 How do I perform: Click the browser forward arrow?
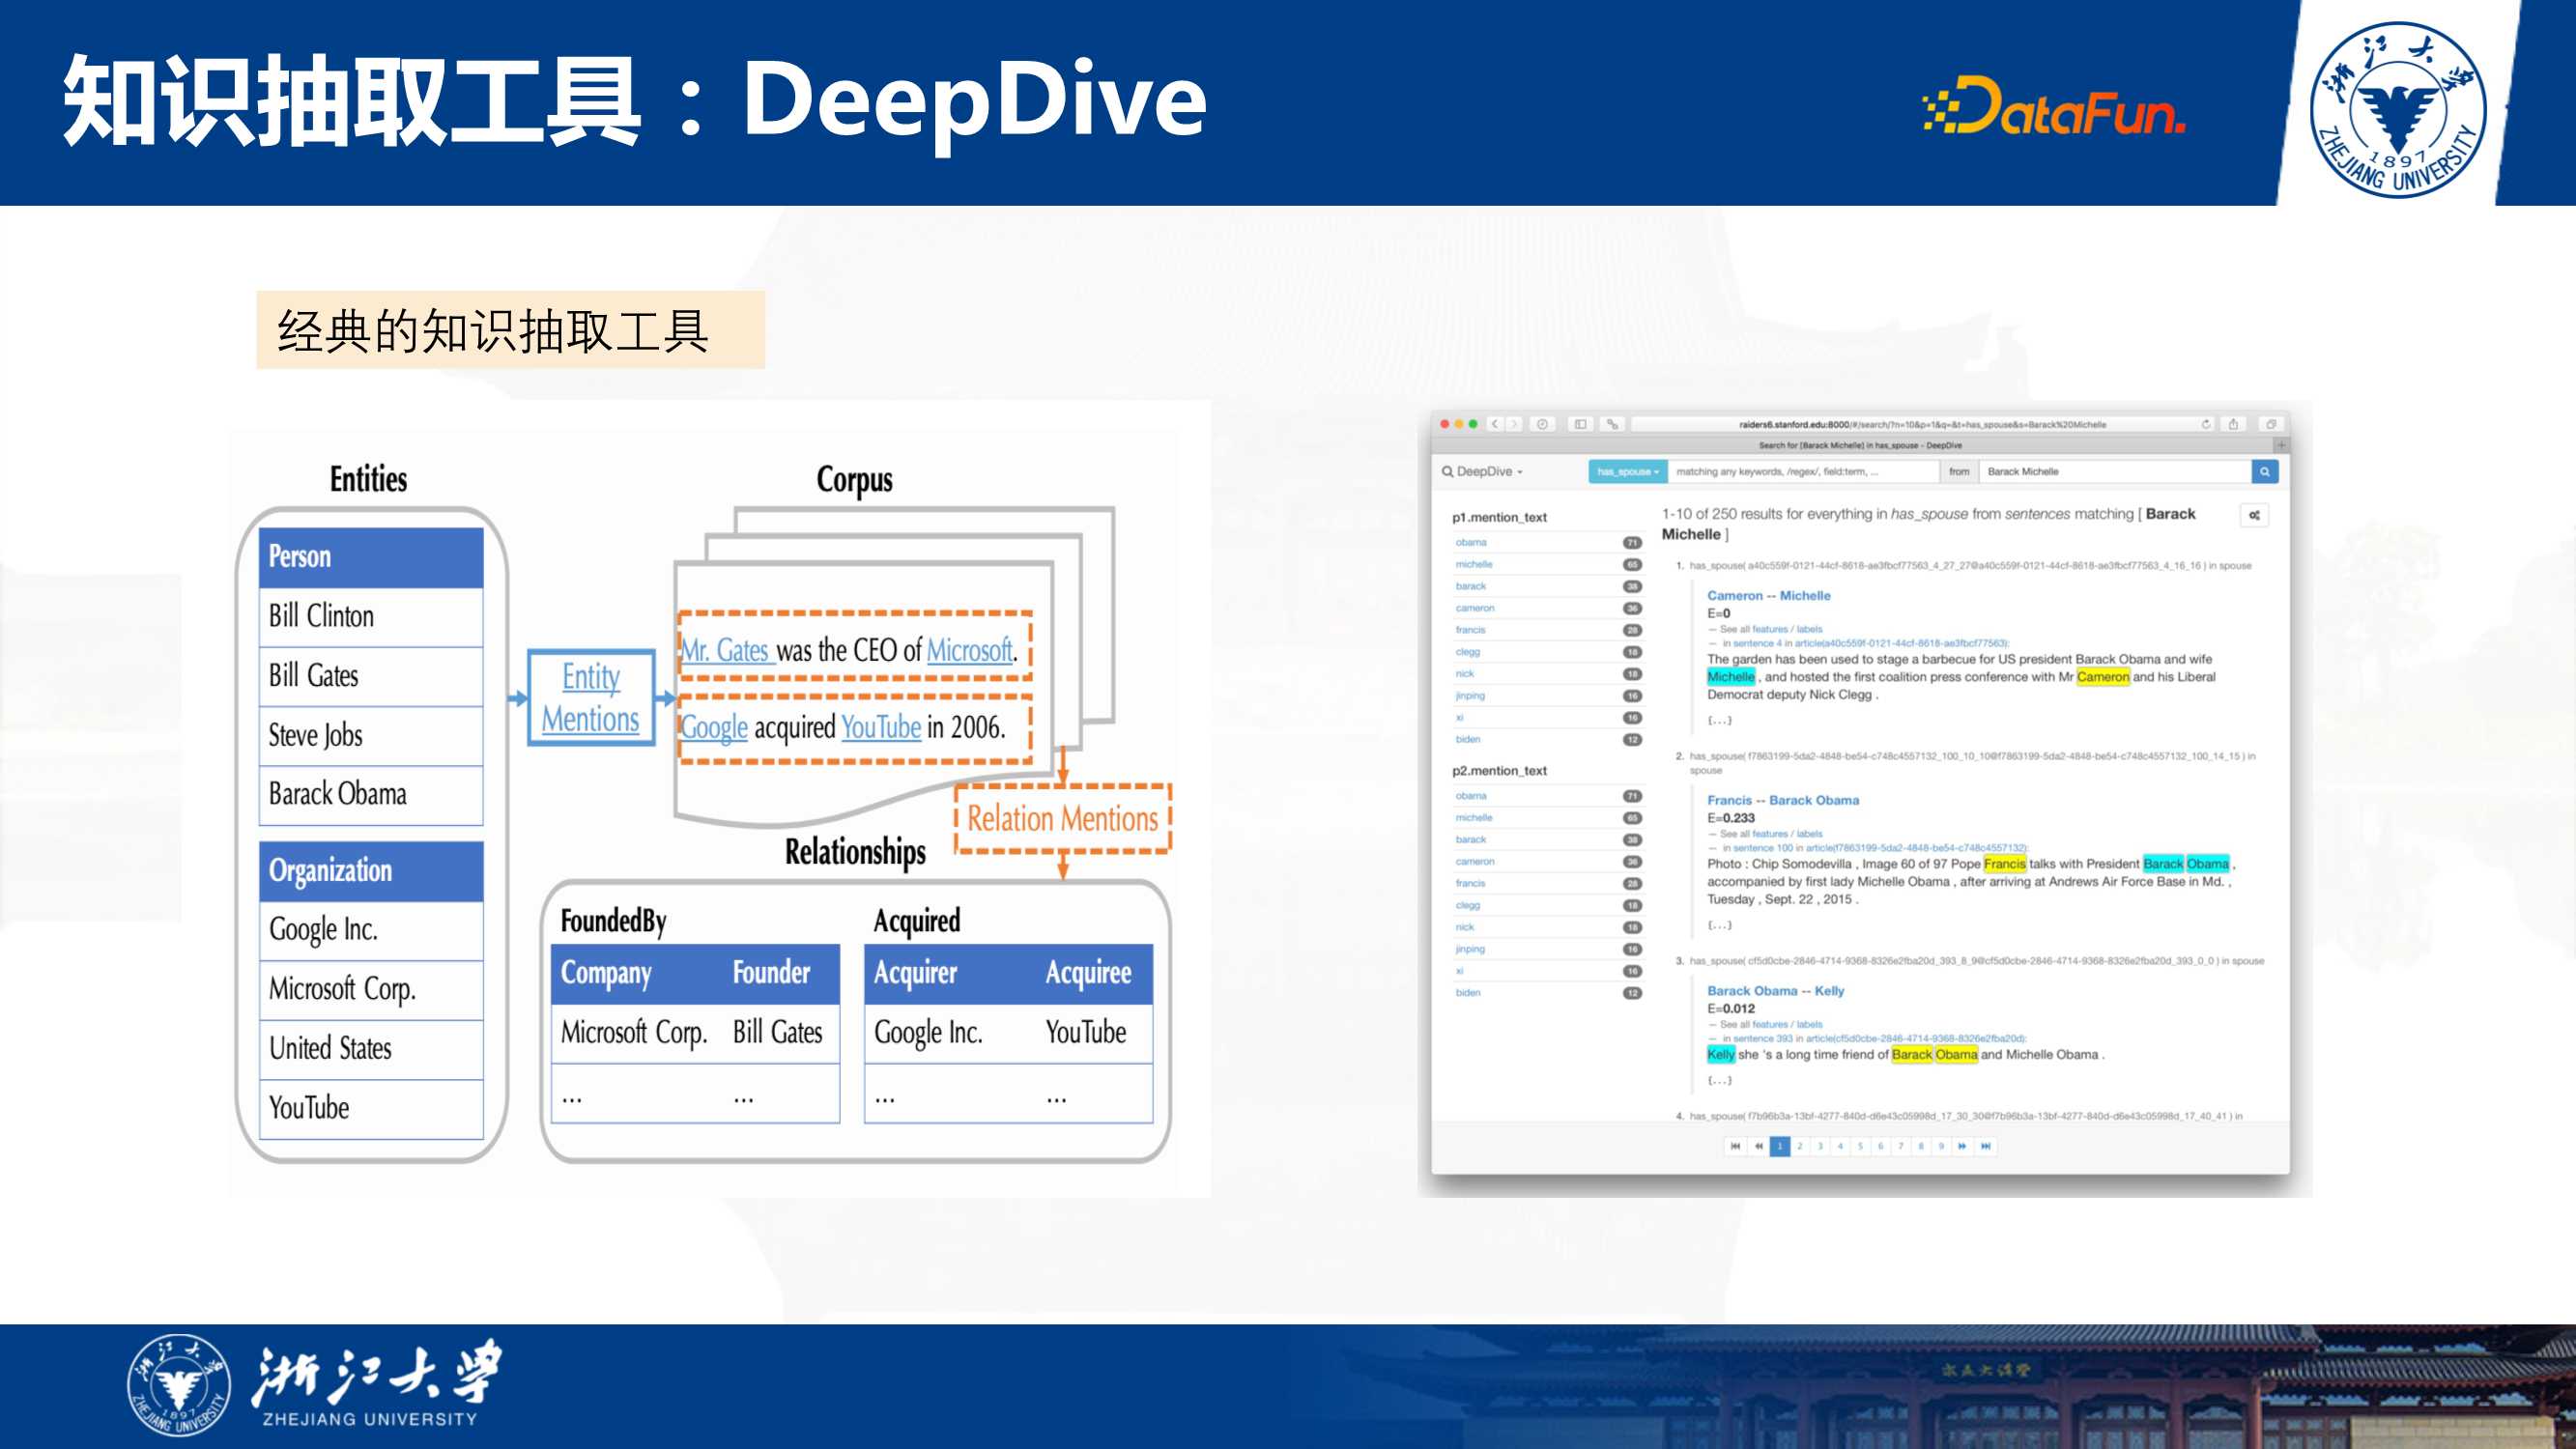[1514, 424]
